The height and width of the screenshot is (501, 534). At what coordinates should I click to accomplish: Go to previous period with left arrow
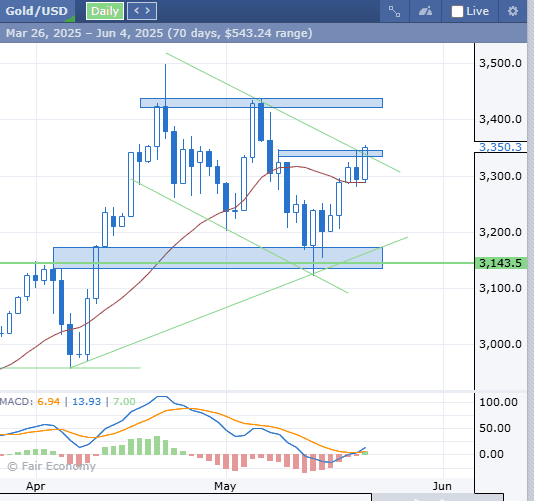pyautogui.click(x=137, y=11)
